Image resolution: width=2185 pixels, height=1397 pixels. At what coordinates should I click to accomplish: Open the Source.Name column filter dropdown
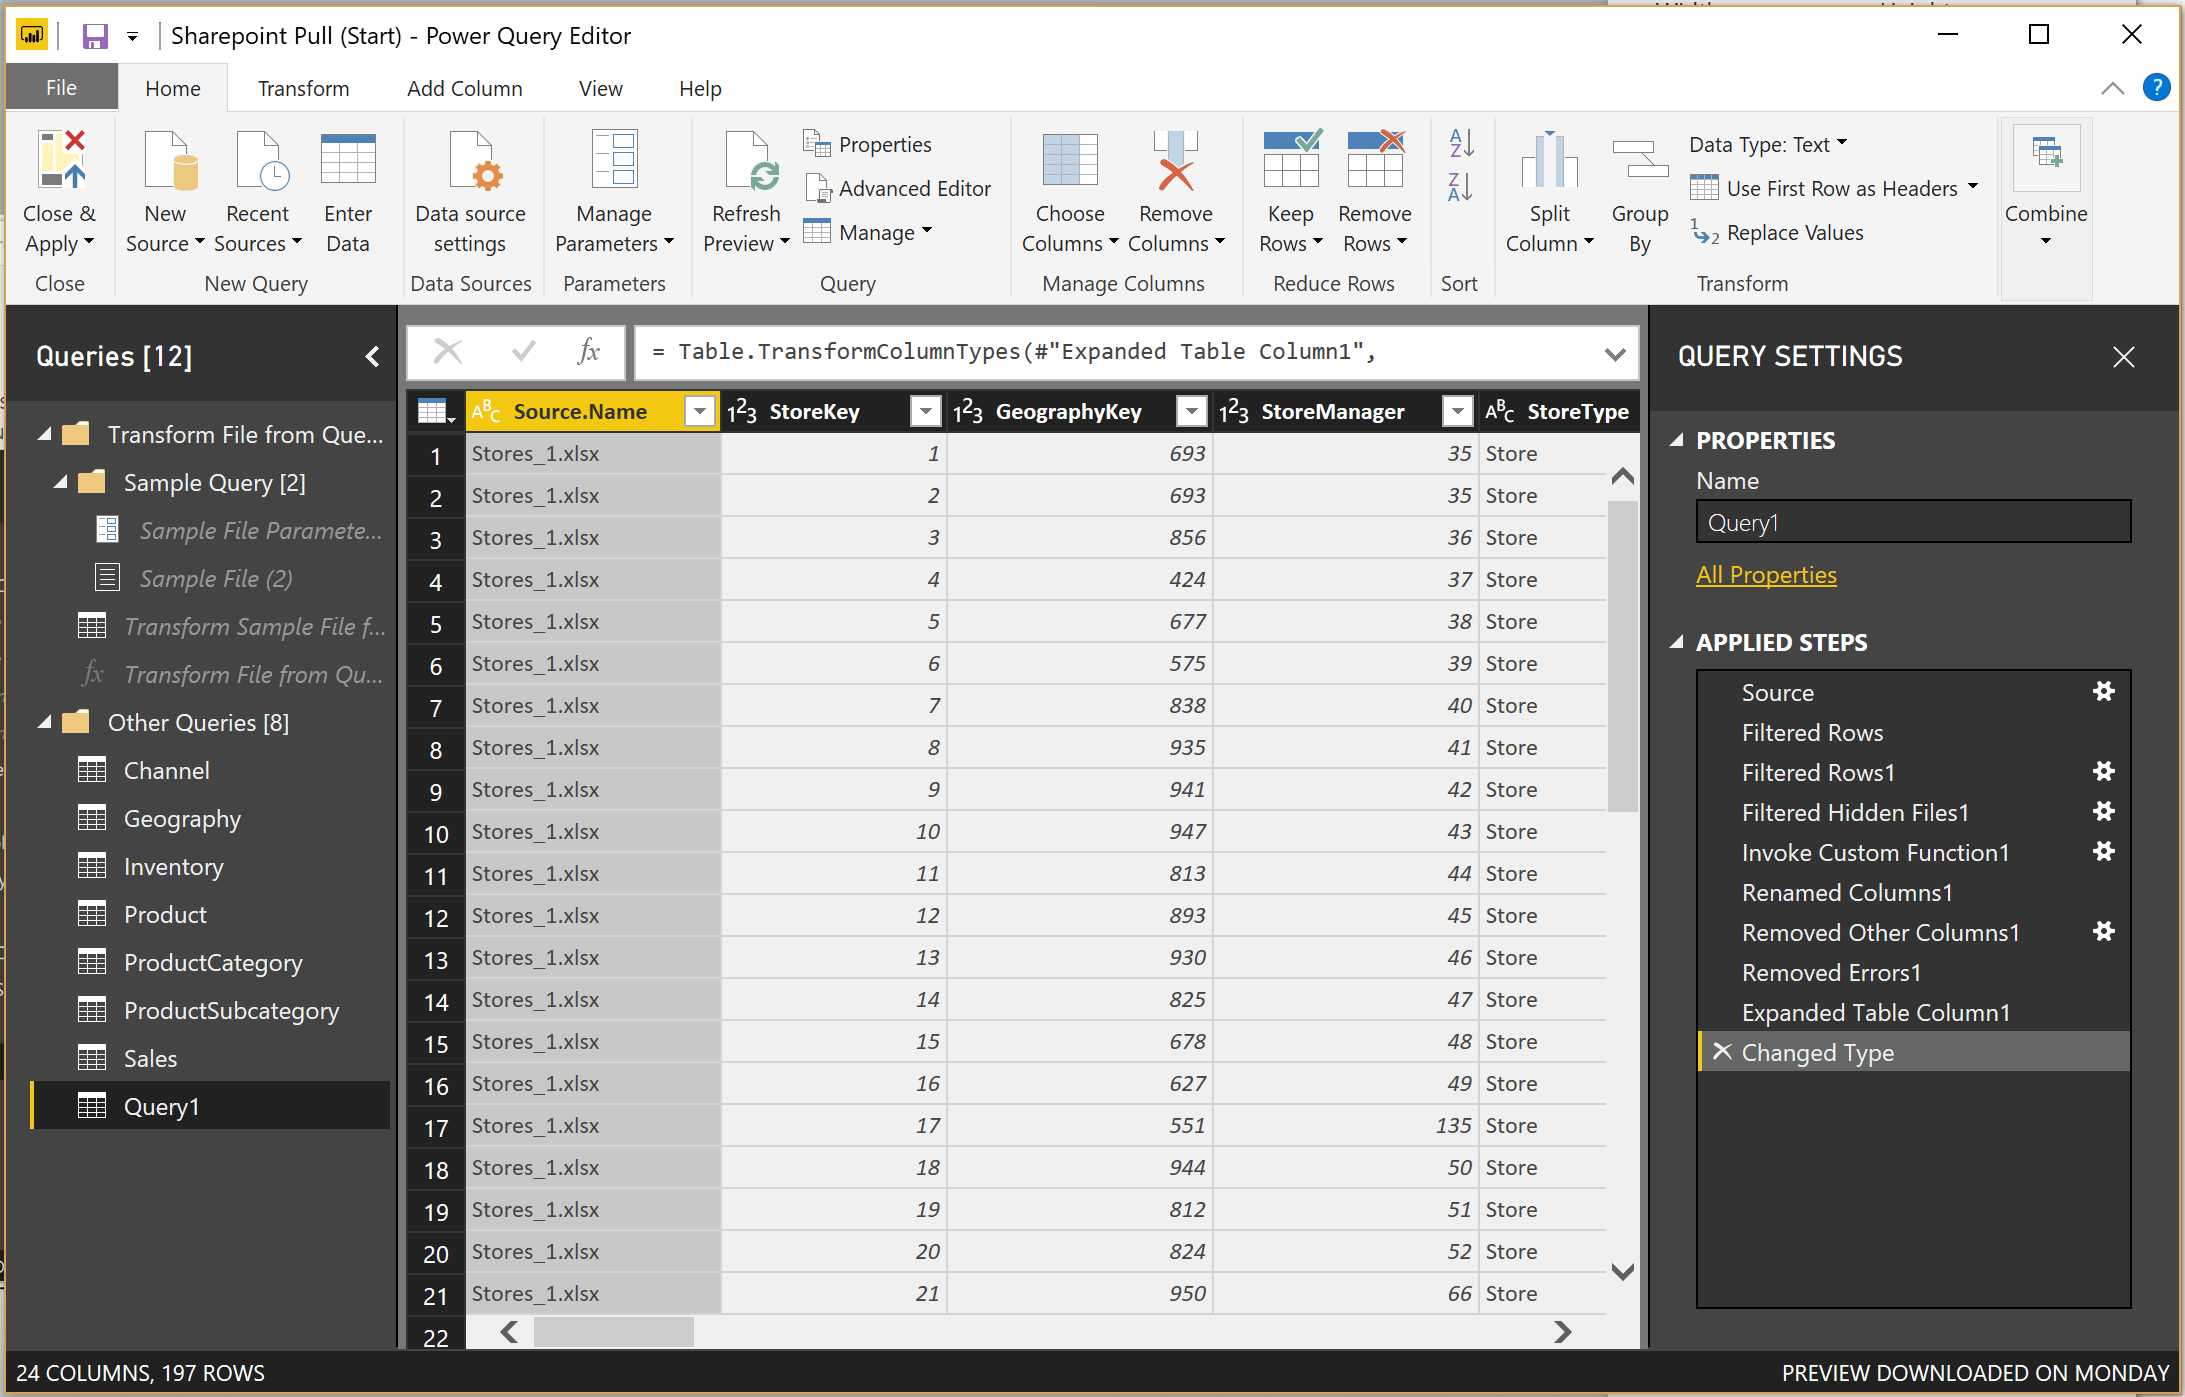click(x=699, y=411)
